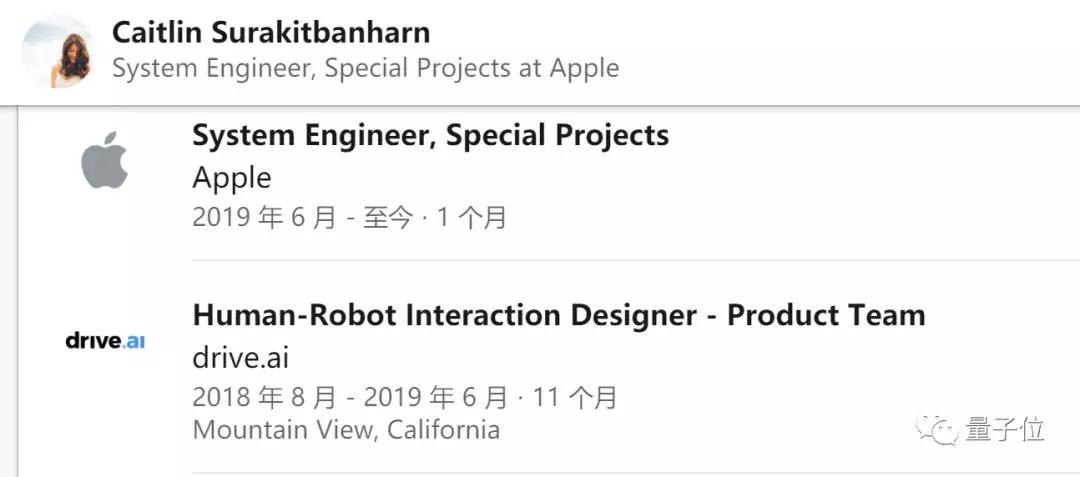Viewport: 1080px width, 477px height.
Task: Click the 量子位 watermark text
Action: [x=1004, y=430]
